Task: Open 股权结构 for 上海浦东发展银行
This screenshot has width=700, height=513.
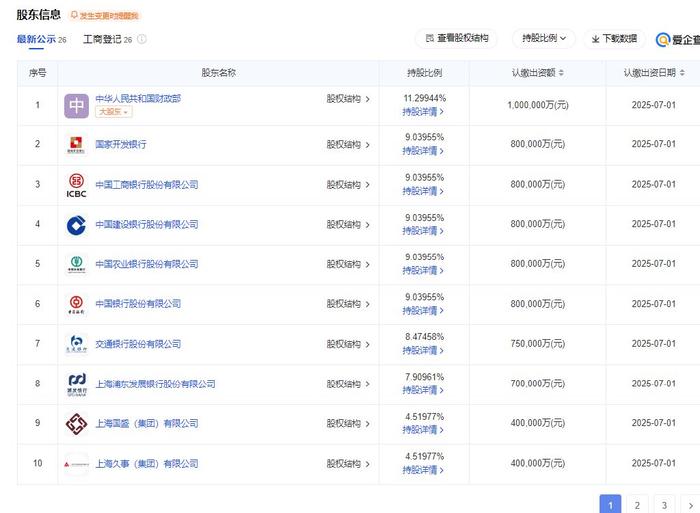Action: pyautogui.click(x=348, y=384)
